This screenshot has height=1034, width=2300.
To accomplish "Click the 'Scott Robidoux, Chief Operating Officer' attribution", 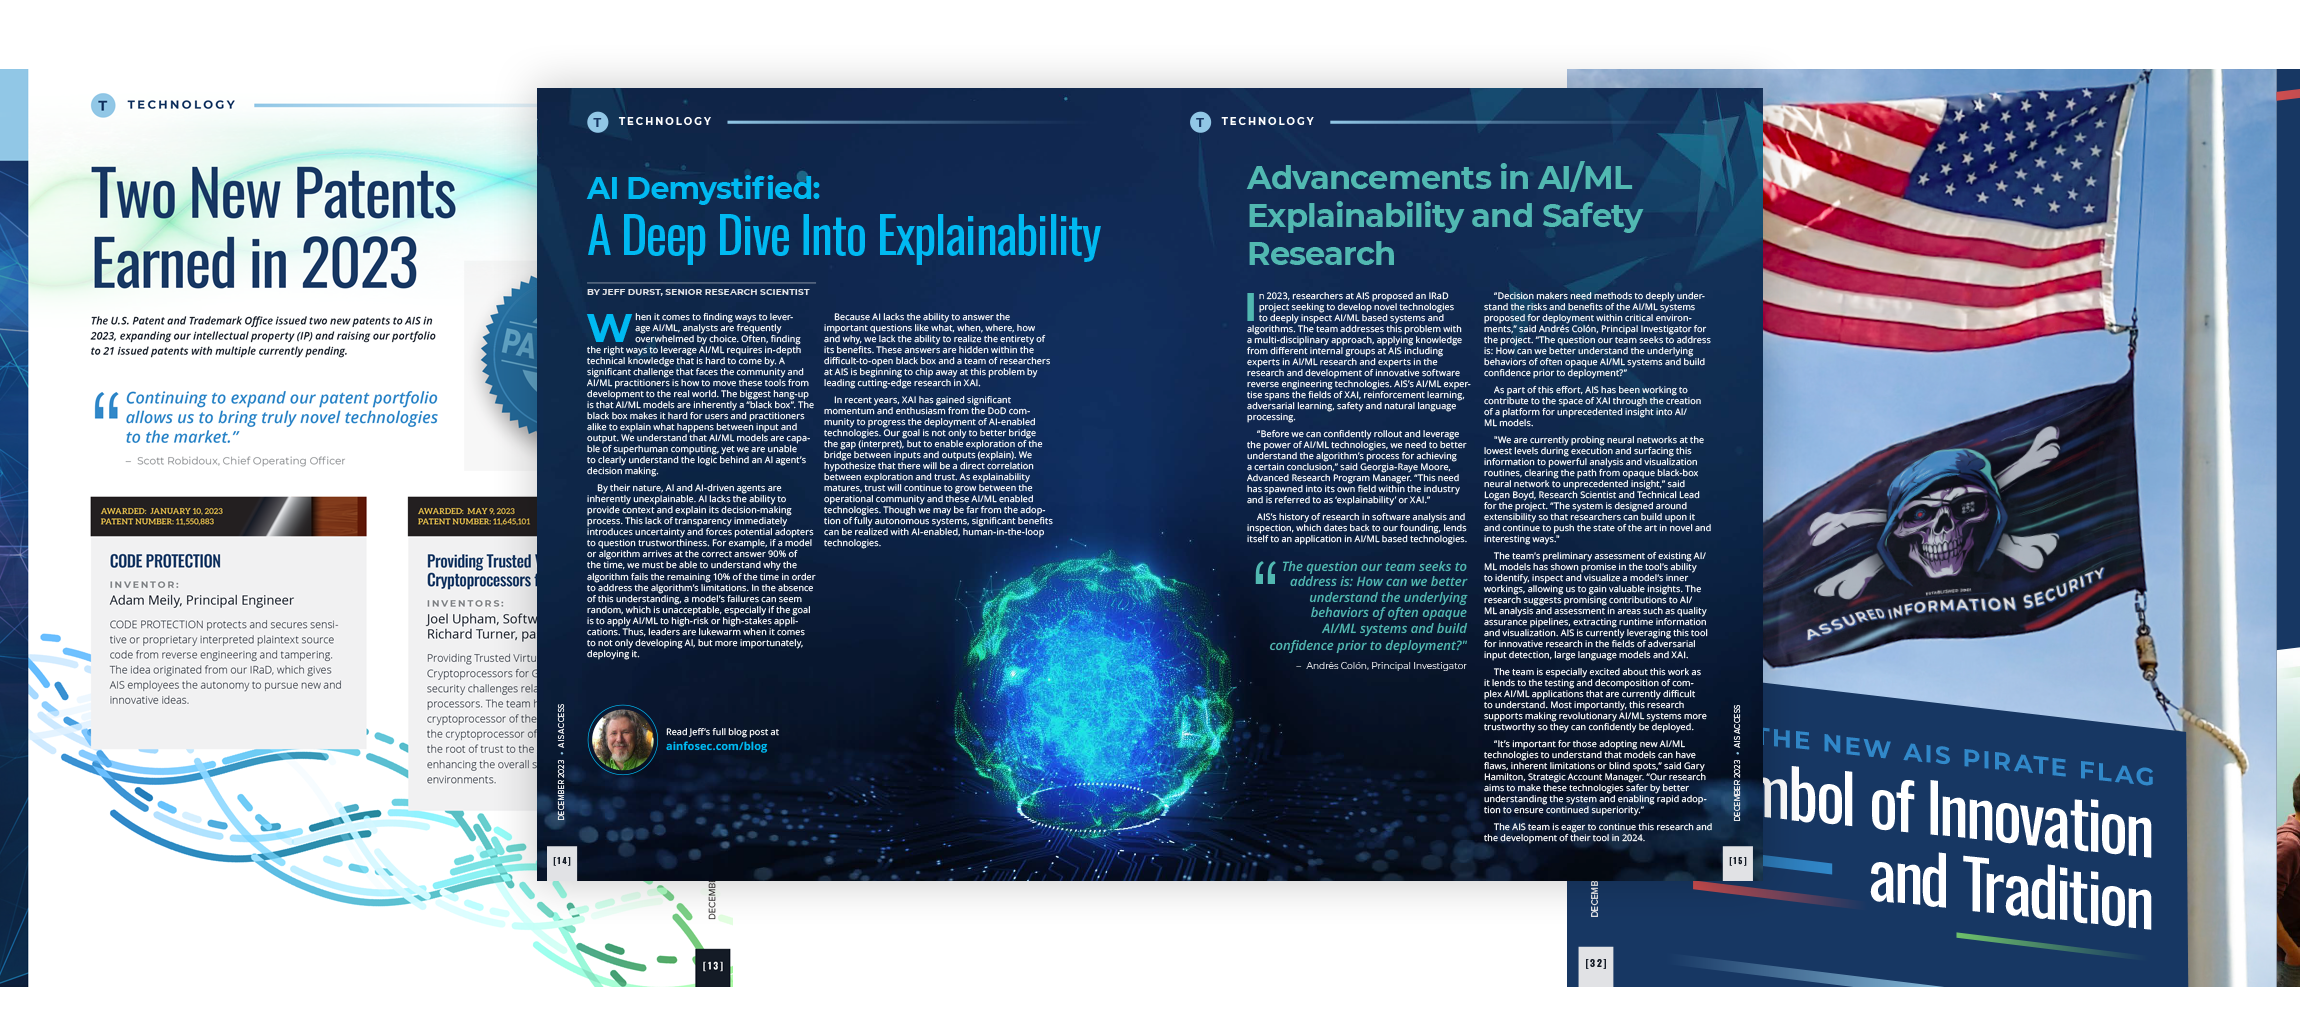I will [240, 461].
